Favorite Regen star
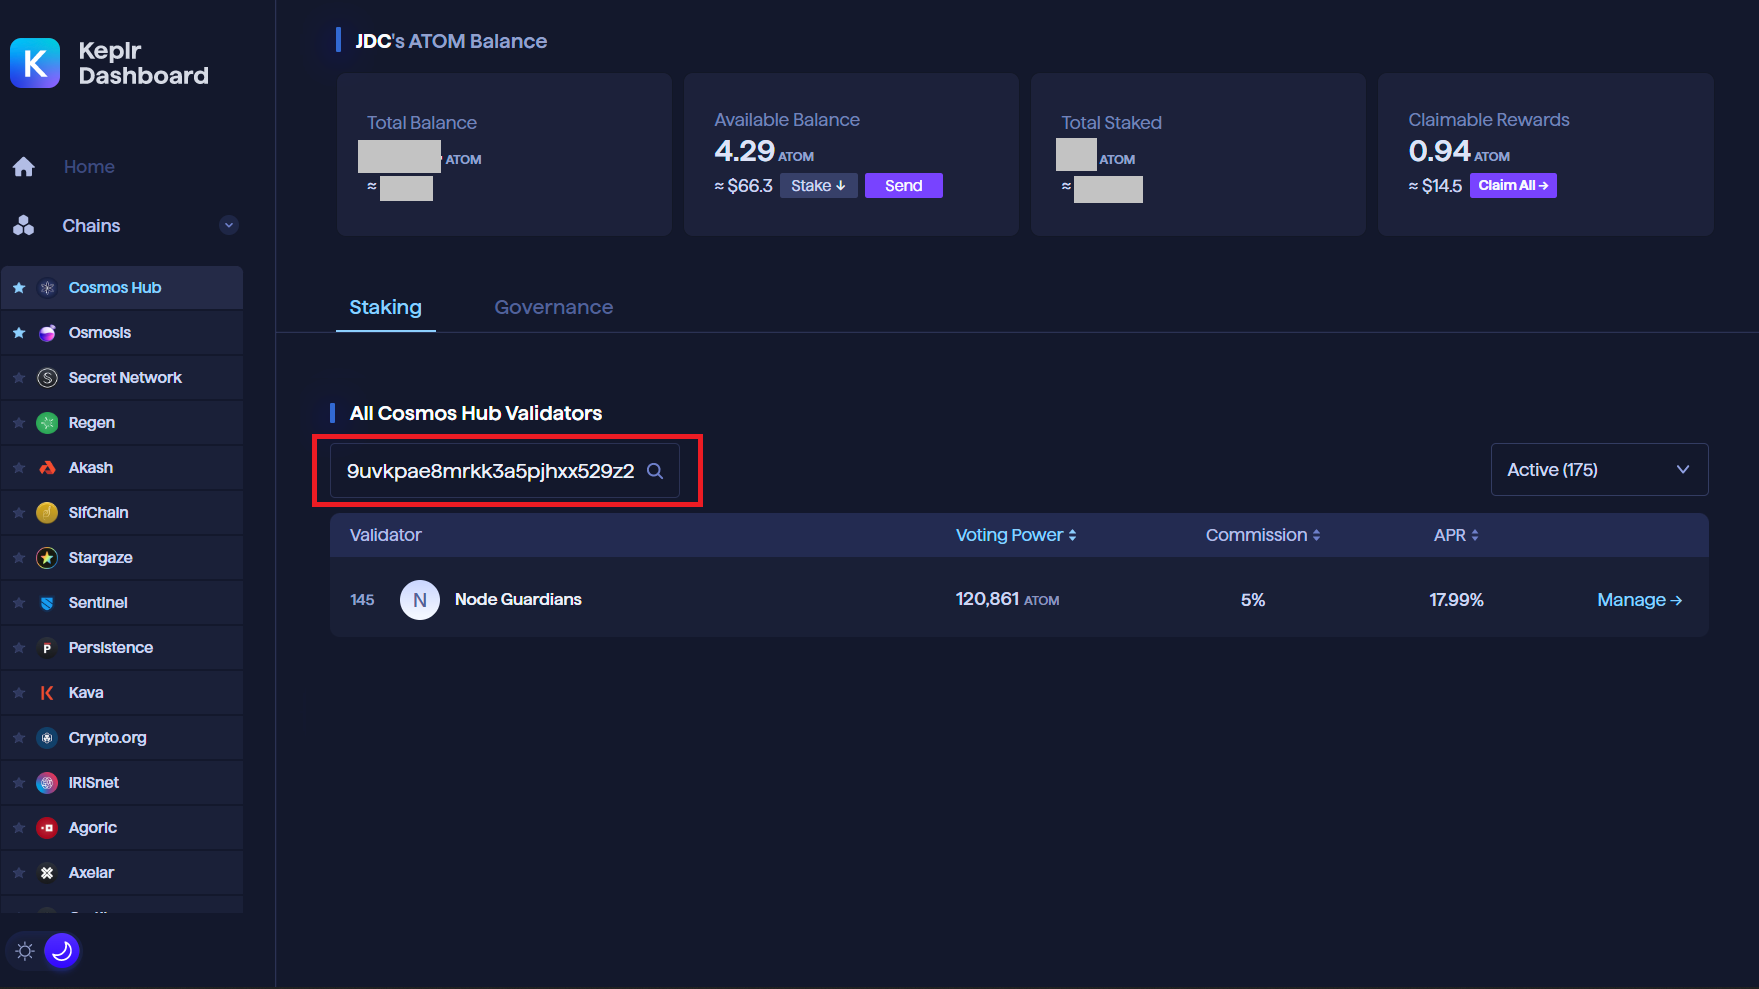The image size is (1759, 989). 19,423
